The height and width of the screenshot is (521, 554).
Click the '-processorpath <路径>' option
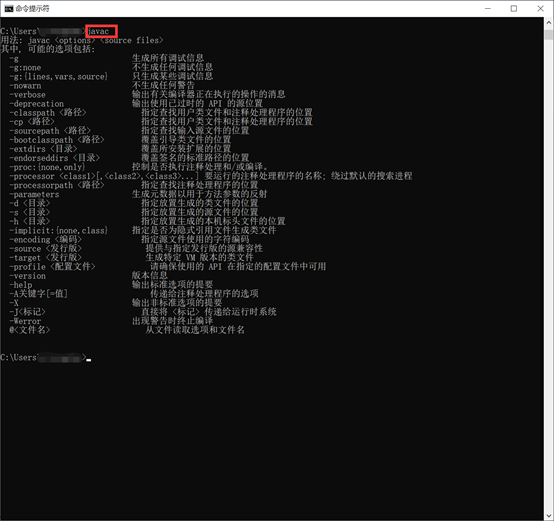[x=57, y=185]
